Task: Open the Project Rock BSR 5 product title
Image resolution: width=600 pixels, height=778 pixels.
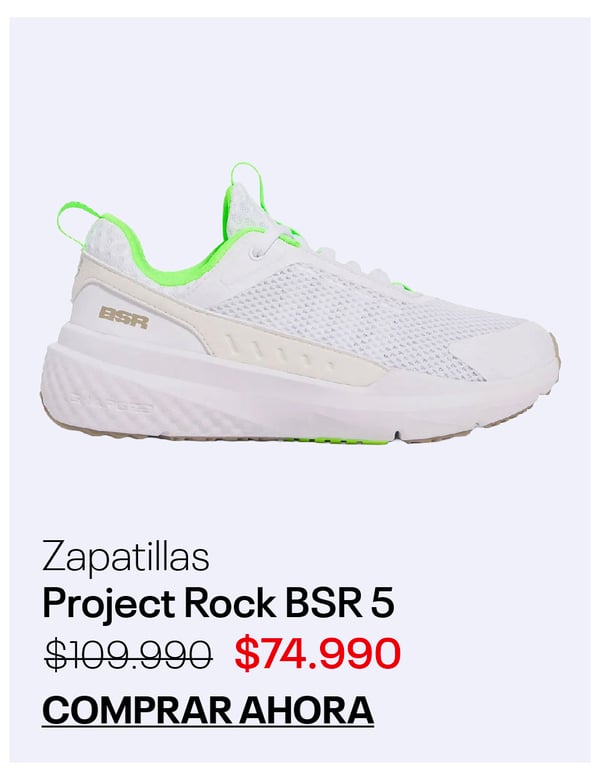Action: (x=219, y=604)
